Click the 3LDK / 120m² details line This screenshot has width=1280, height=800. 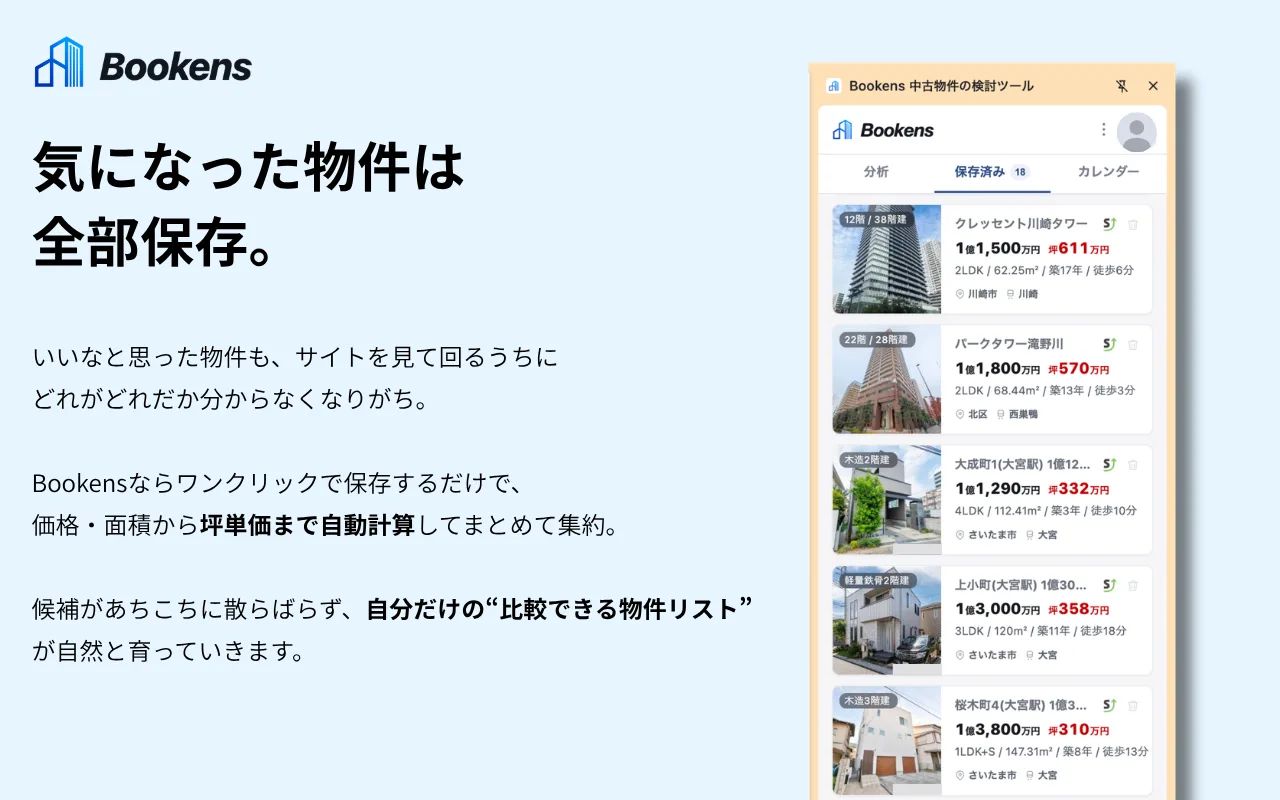coord(1041,631)
